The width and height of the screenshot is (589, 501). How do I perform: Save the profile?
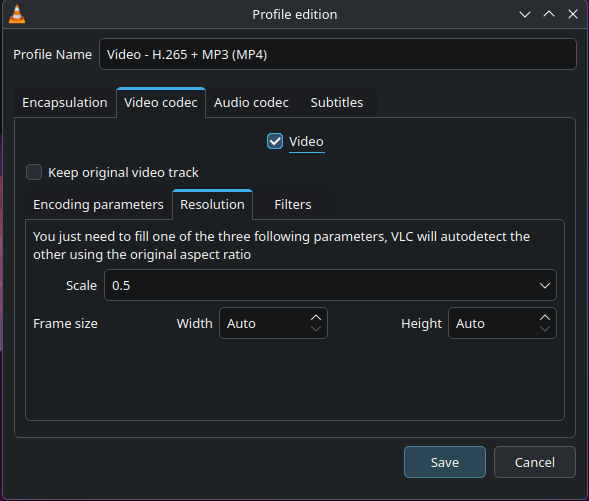pos(445,462)
